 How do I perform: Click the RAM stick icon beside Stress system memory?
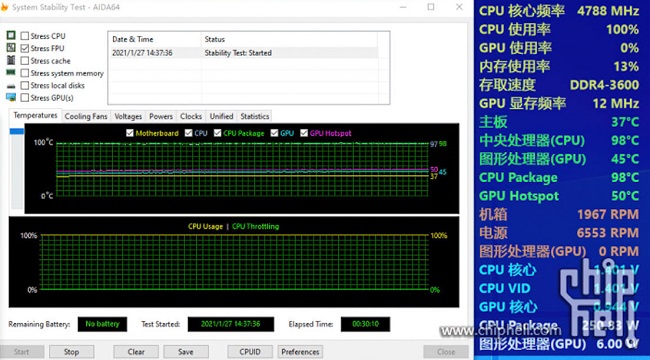(x=11, y=73)
